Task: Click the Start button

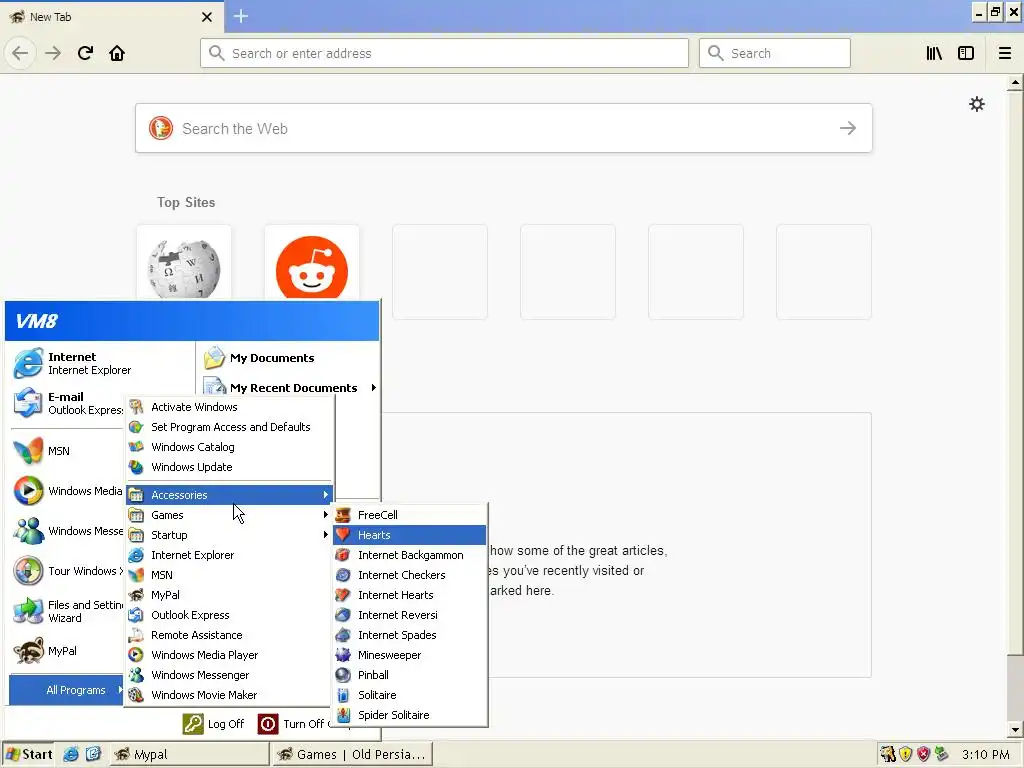Action: coord(29,754)
